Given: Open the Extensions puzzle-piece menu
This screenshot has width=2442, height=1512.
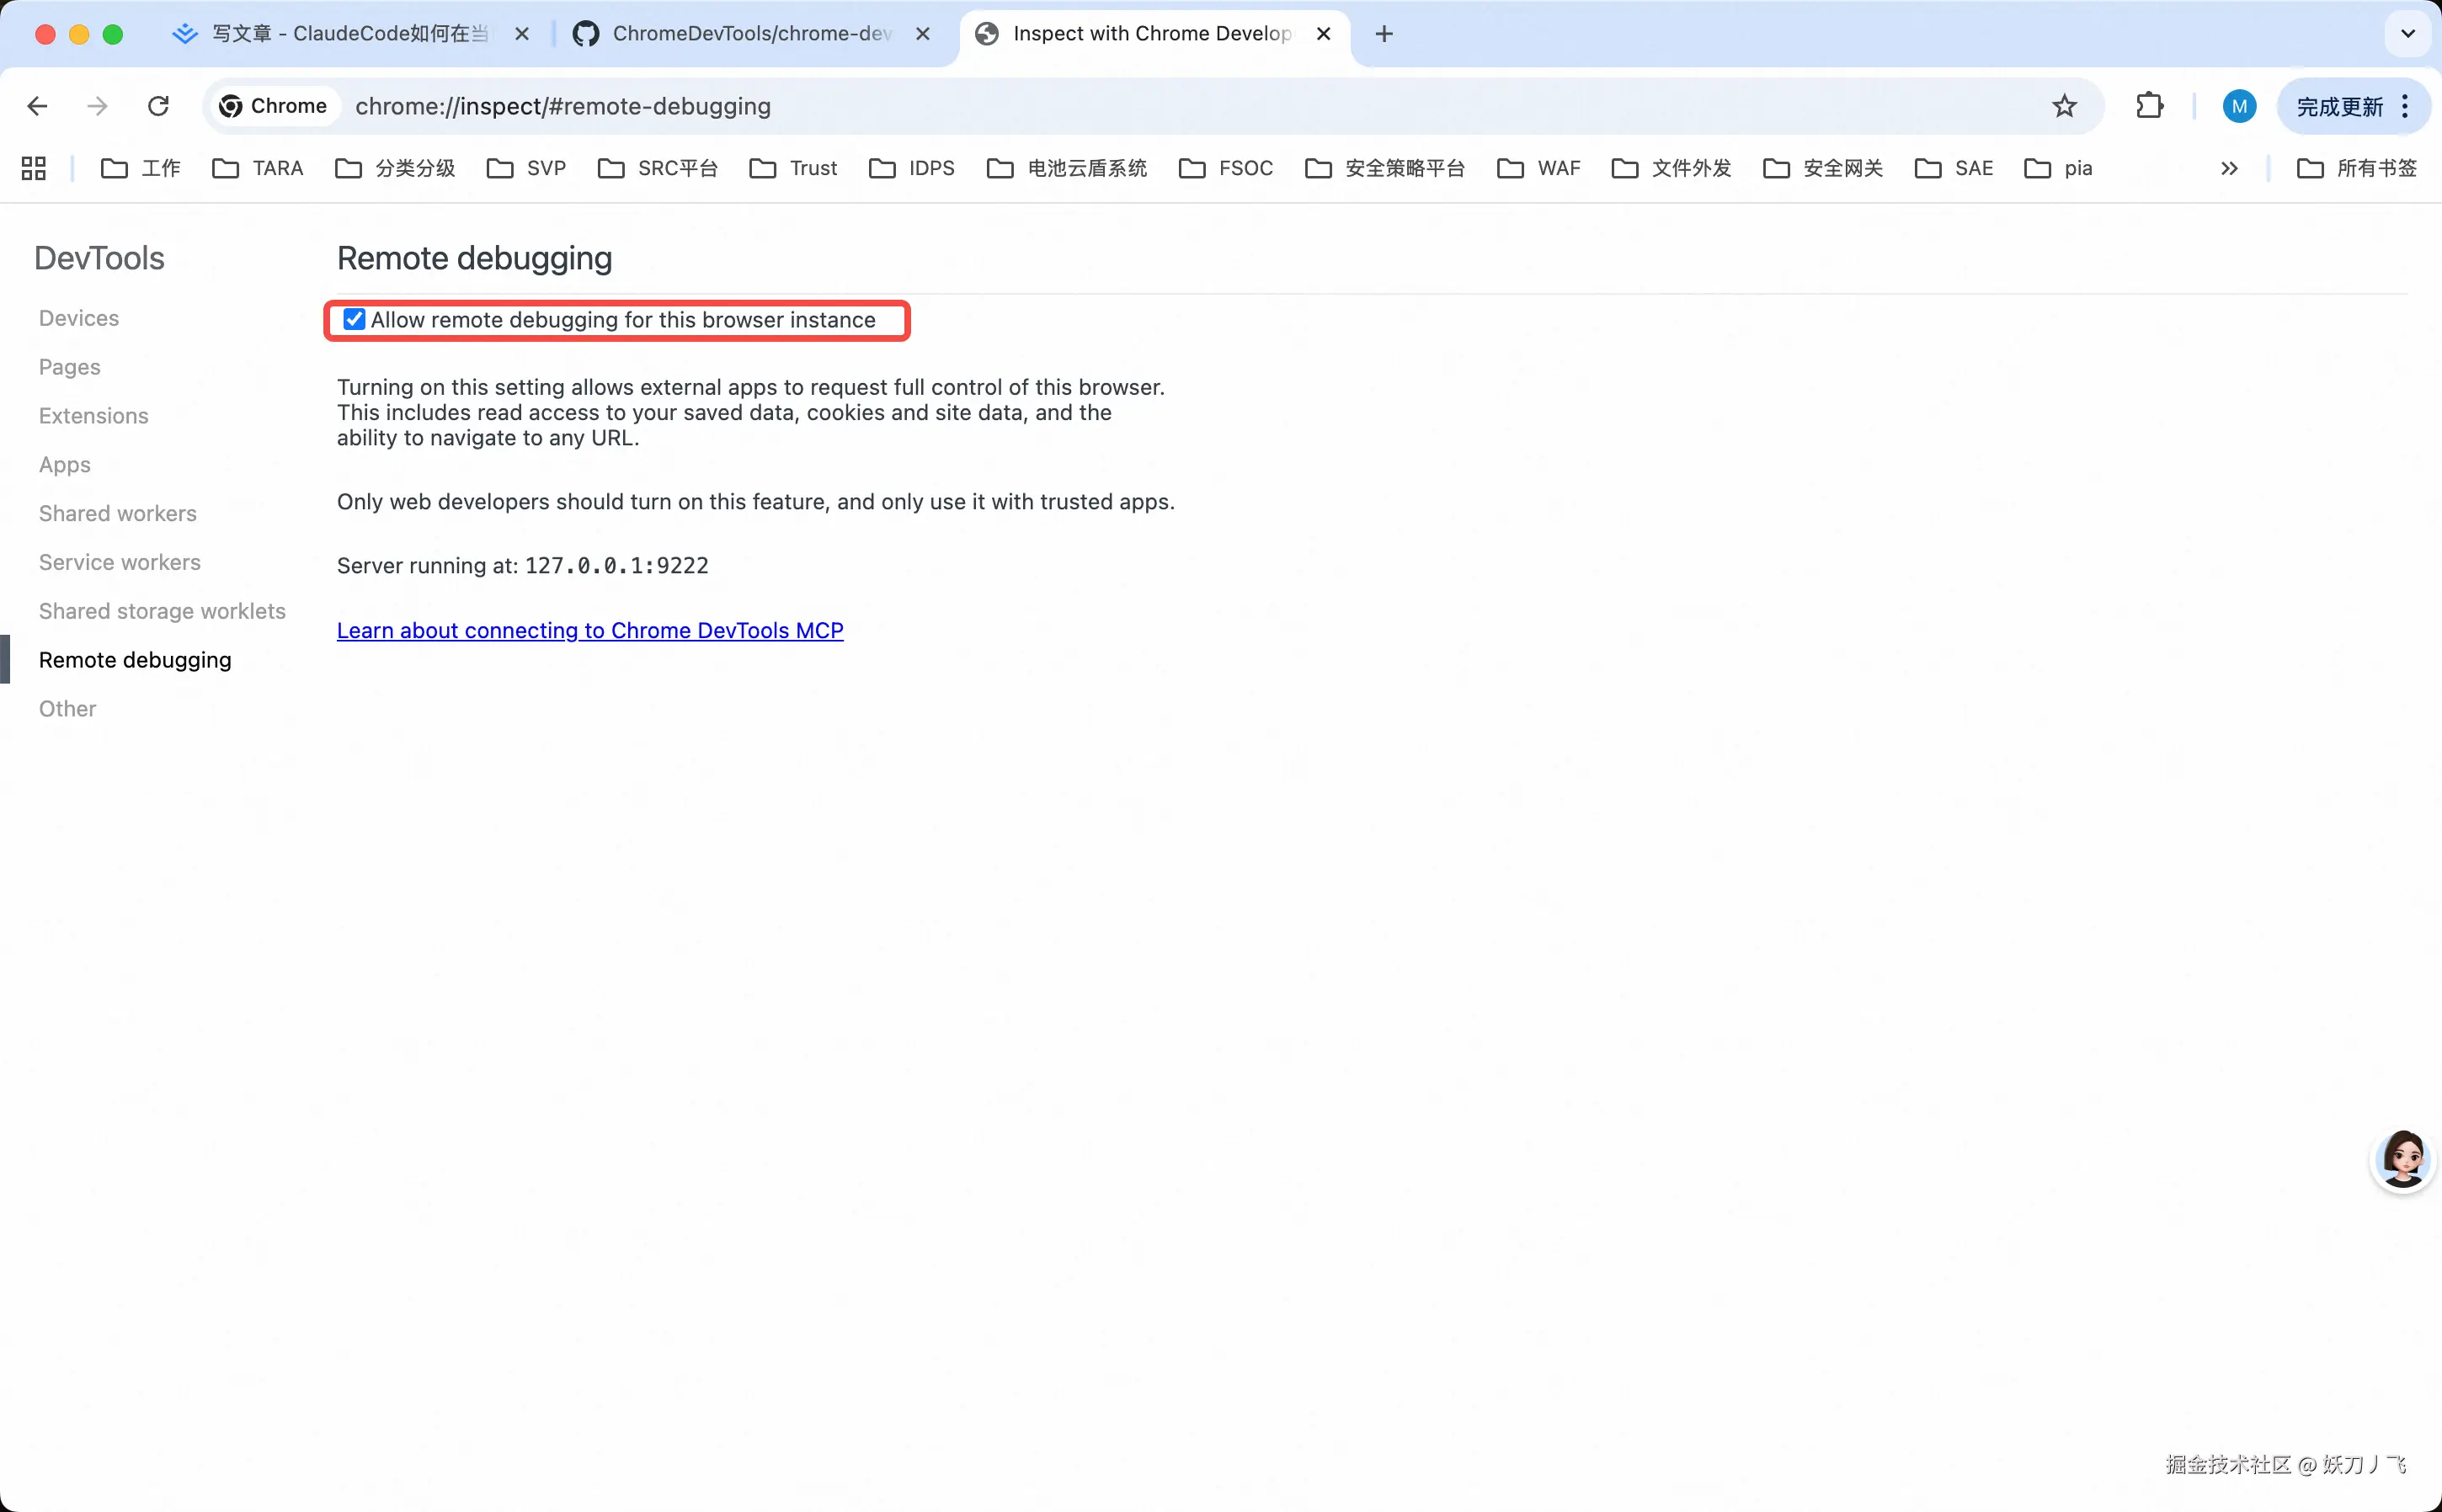Looking at the screenshot, I should [x=2149, y=106].
